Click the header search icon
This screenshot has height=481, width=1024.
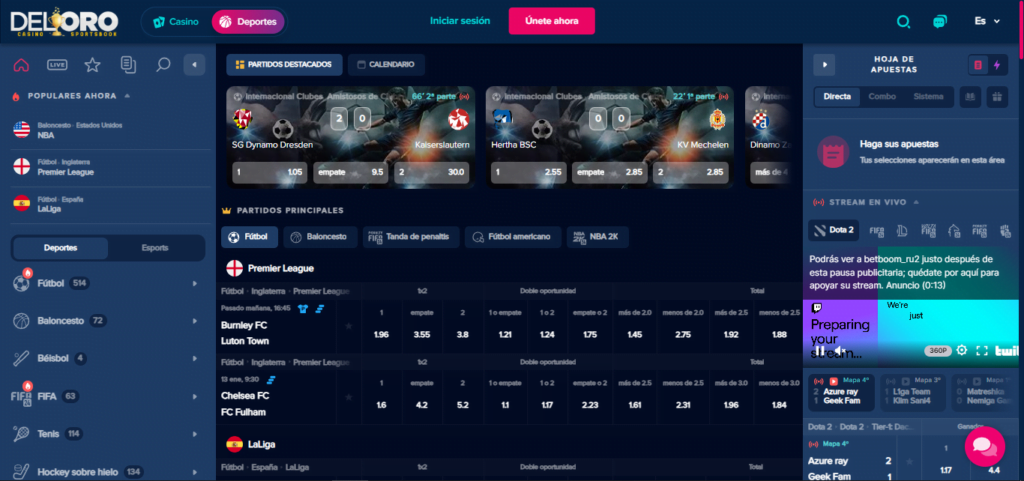coord(903,21)
